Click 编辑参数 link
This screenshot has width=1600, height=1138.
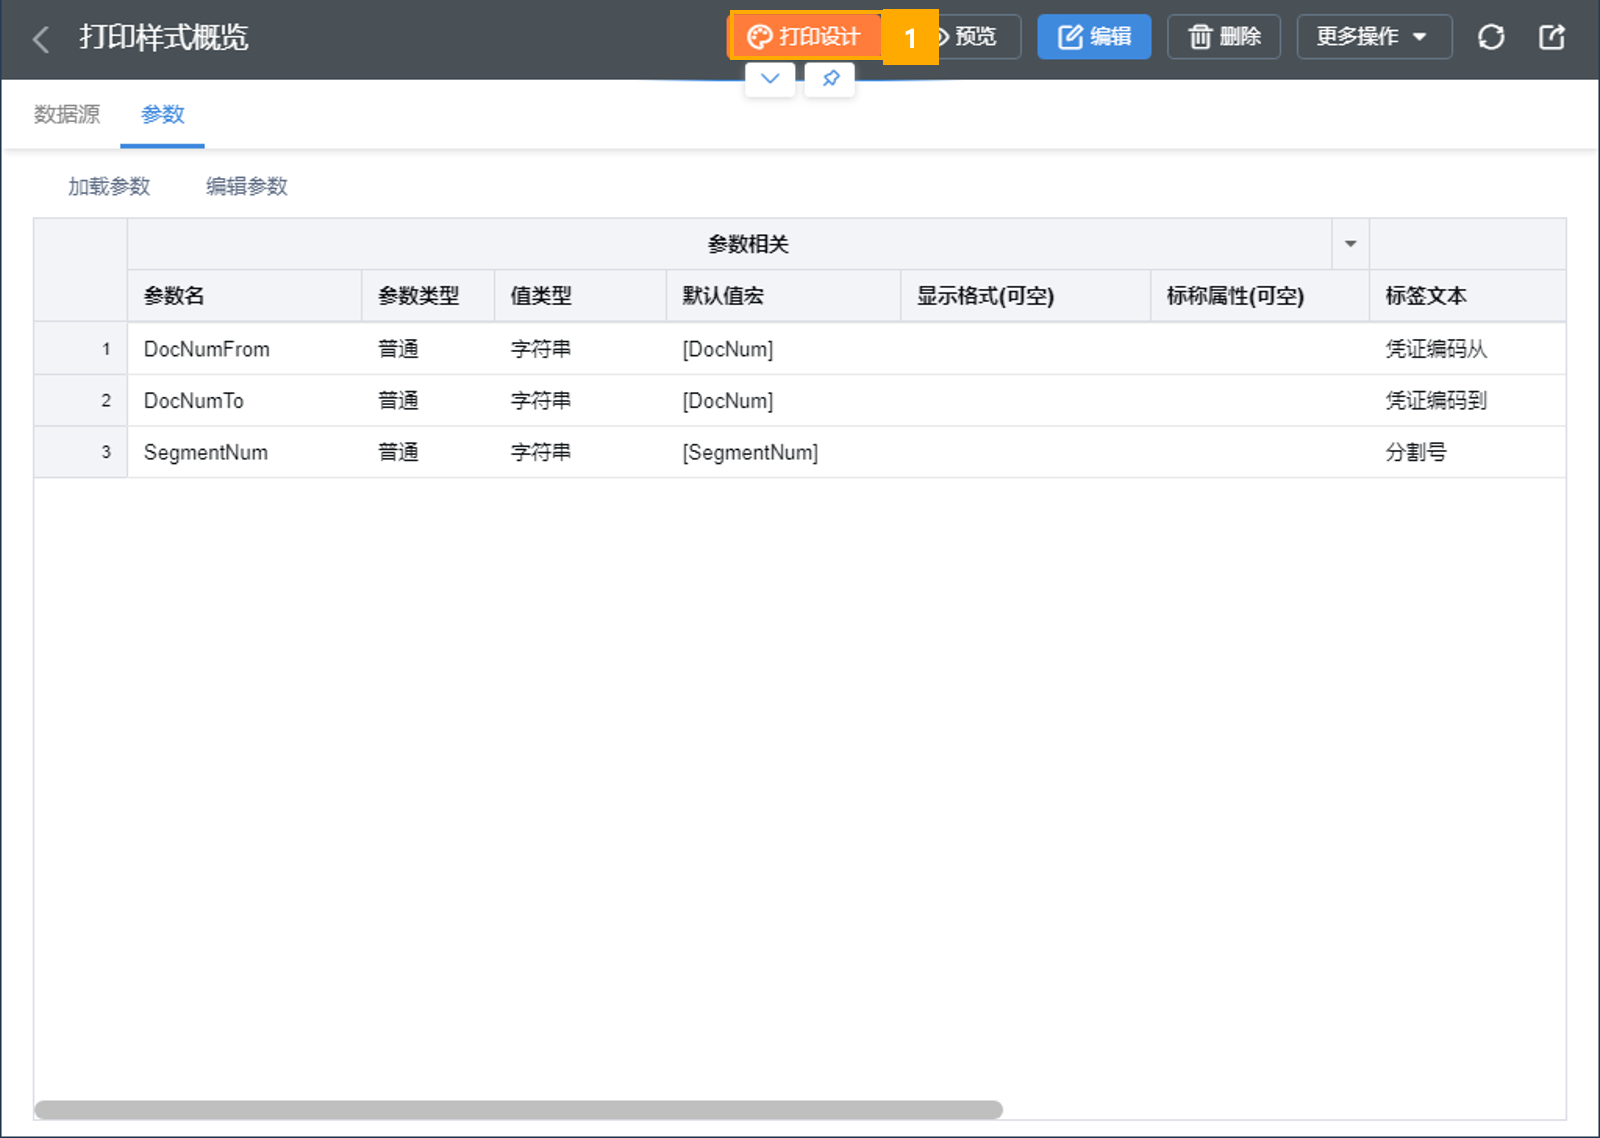click(x=247, y=186)
